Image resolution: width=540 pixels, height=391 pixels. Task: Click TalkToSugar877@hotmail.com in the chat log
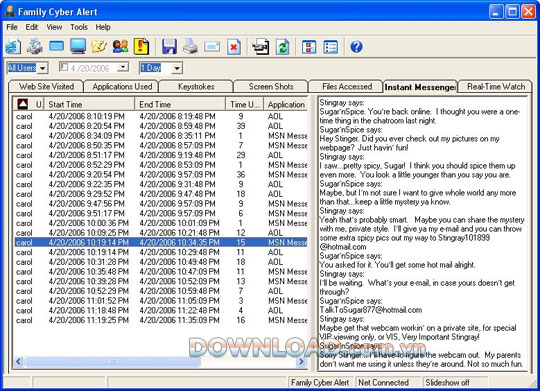(x=371, y=310)
